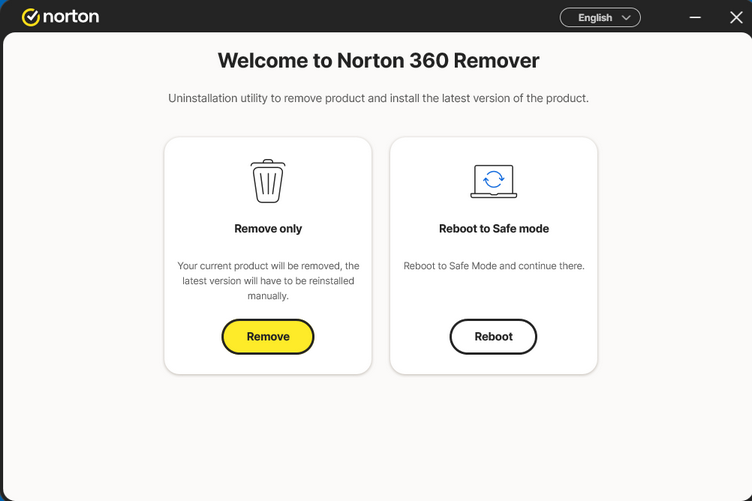Open the English language dropdown
Viewport: 752px width, 501px height.
point(600,17)
